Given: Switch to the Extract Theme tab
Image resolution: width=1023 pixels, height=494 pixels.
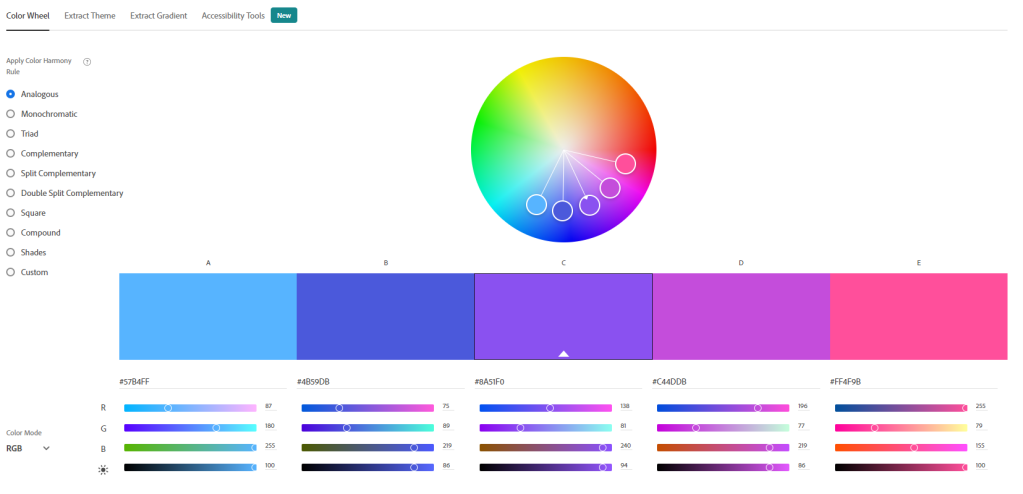Looking at the screenshot, I should point(90,16).
